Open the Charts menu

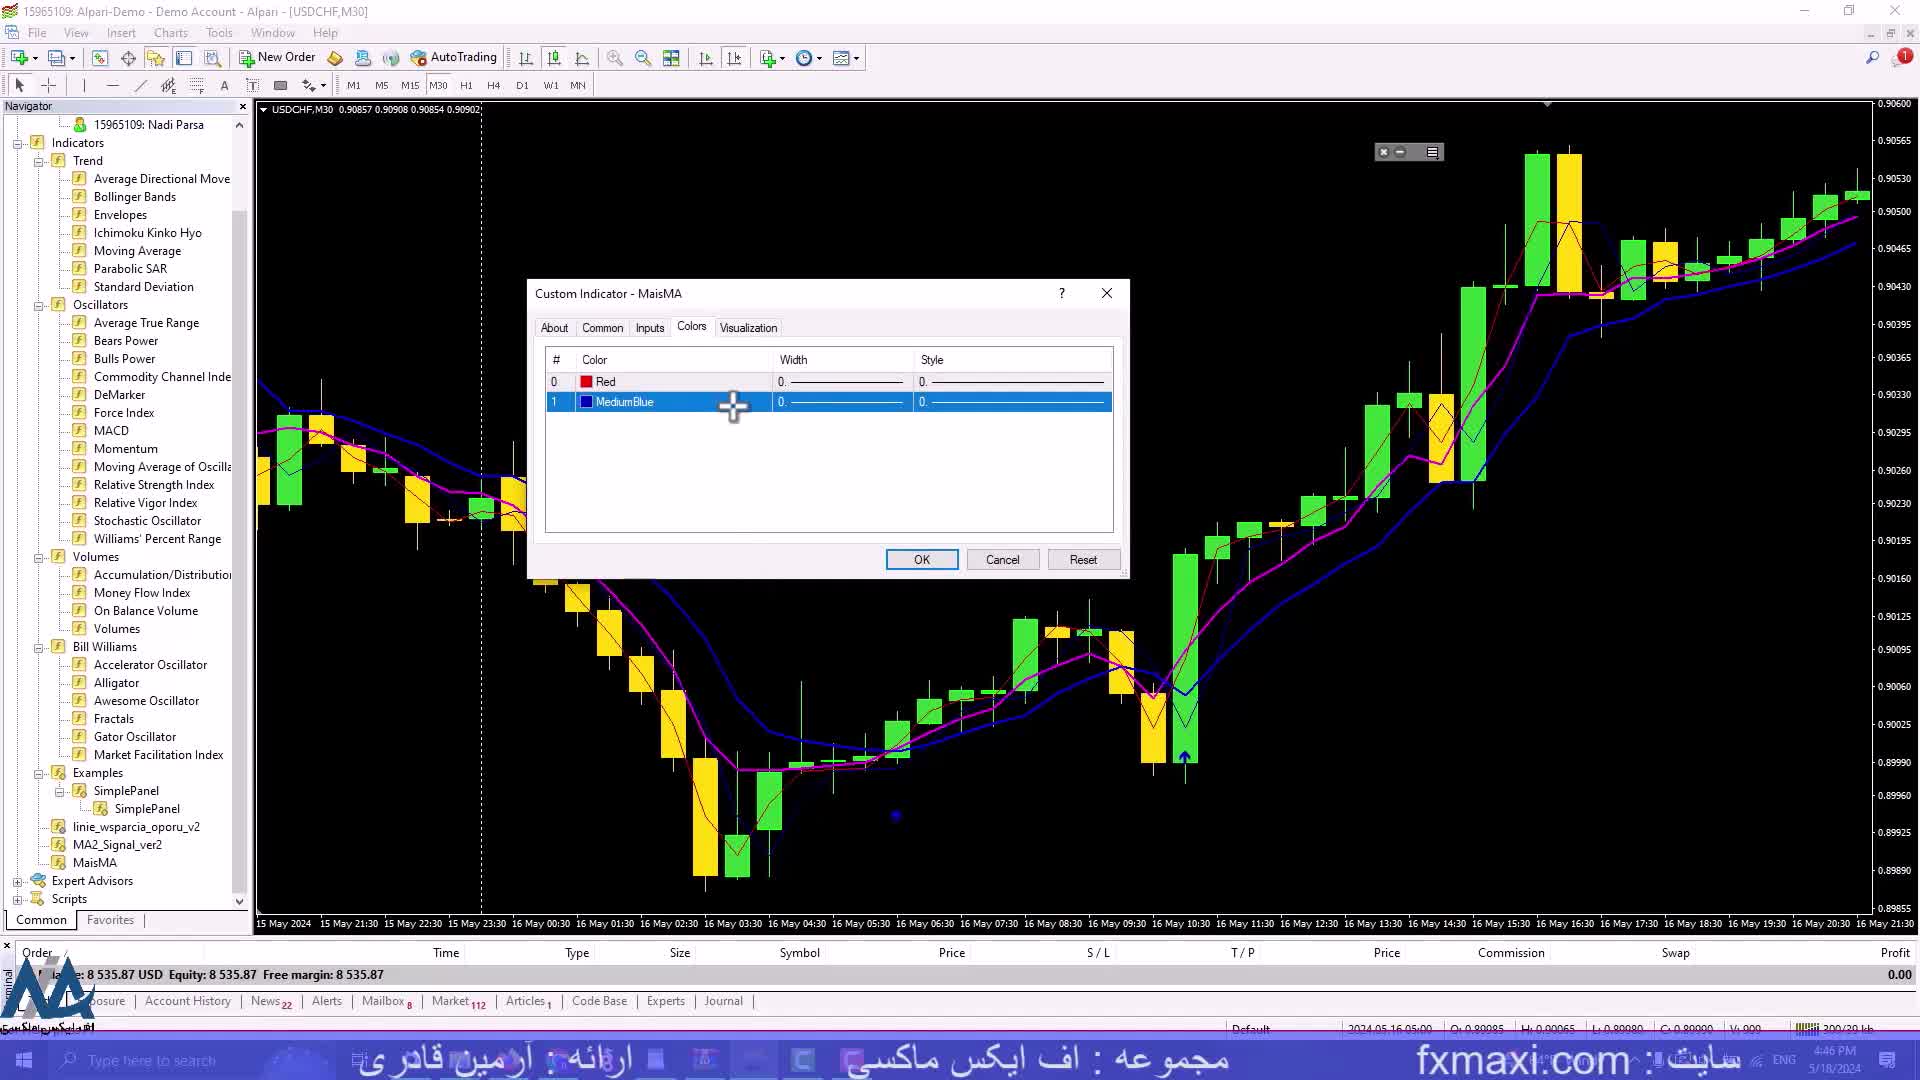click(170, 32)
